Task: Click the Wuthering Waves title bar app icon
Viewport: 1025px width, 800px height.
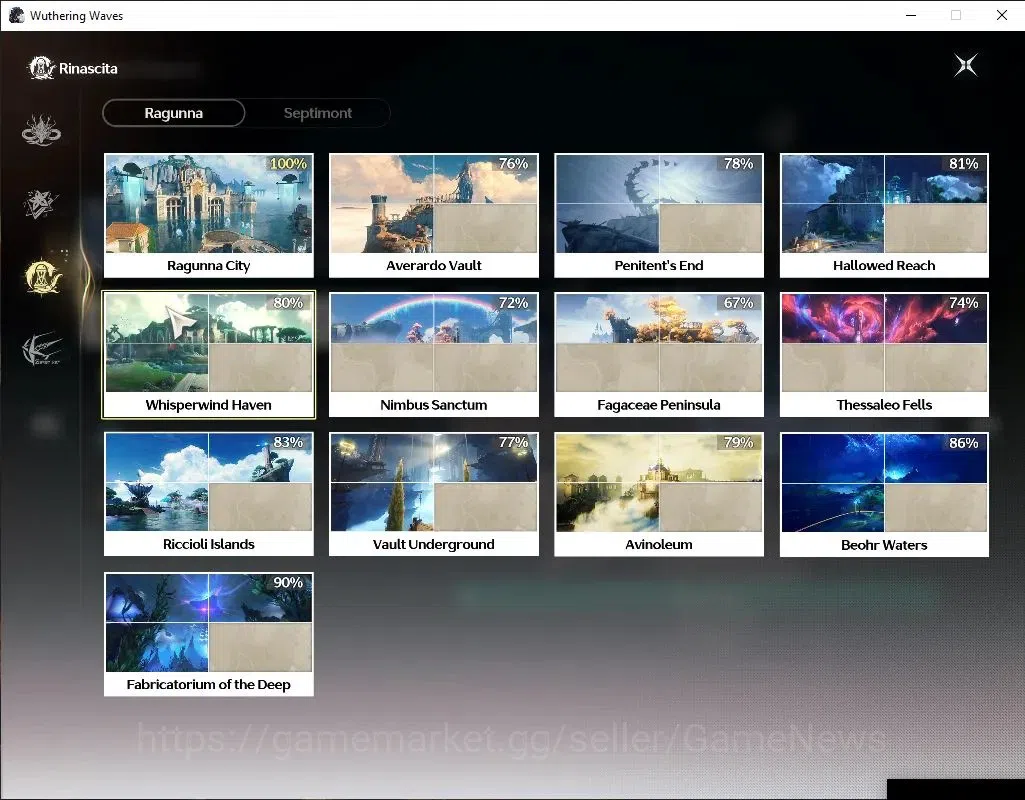Action: tap(16, 15)
